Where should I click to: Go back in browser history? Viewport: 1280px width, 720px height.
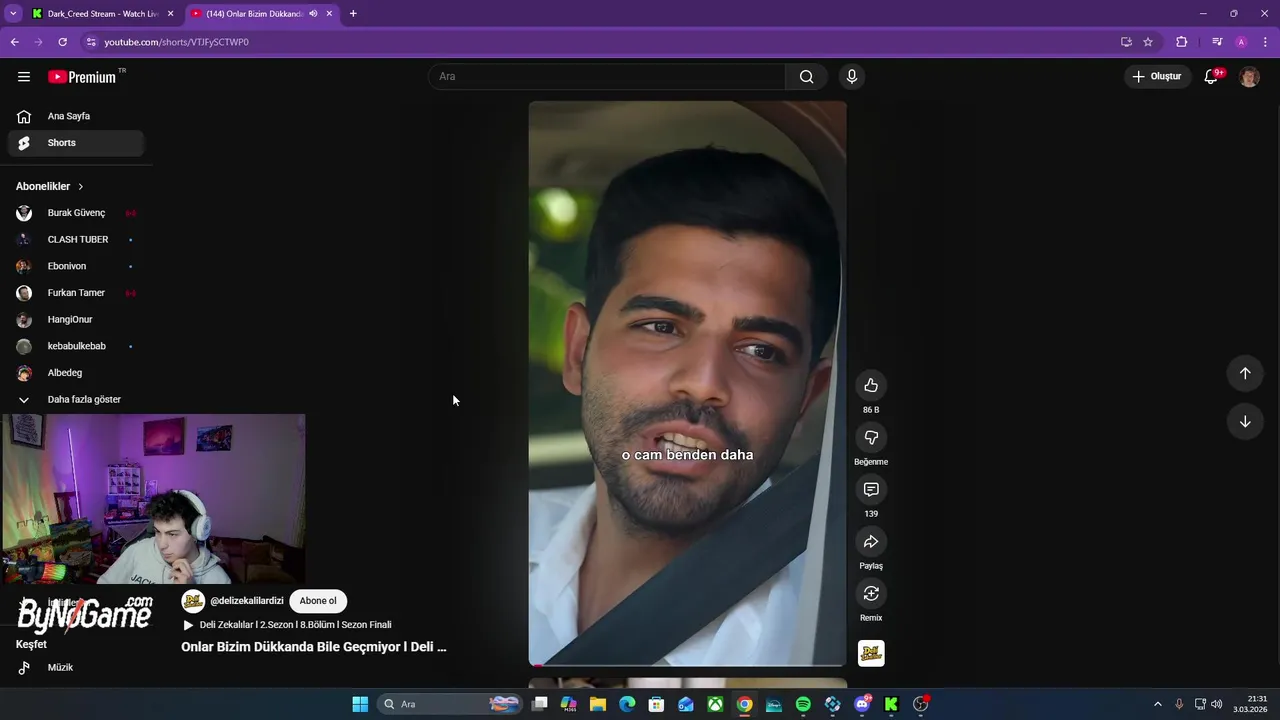(x=14, y=42)
